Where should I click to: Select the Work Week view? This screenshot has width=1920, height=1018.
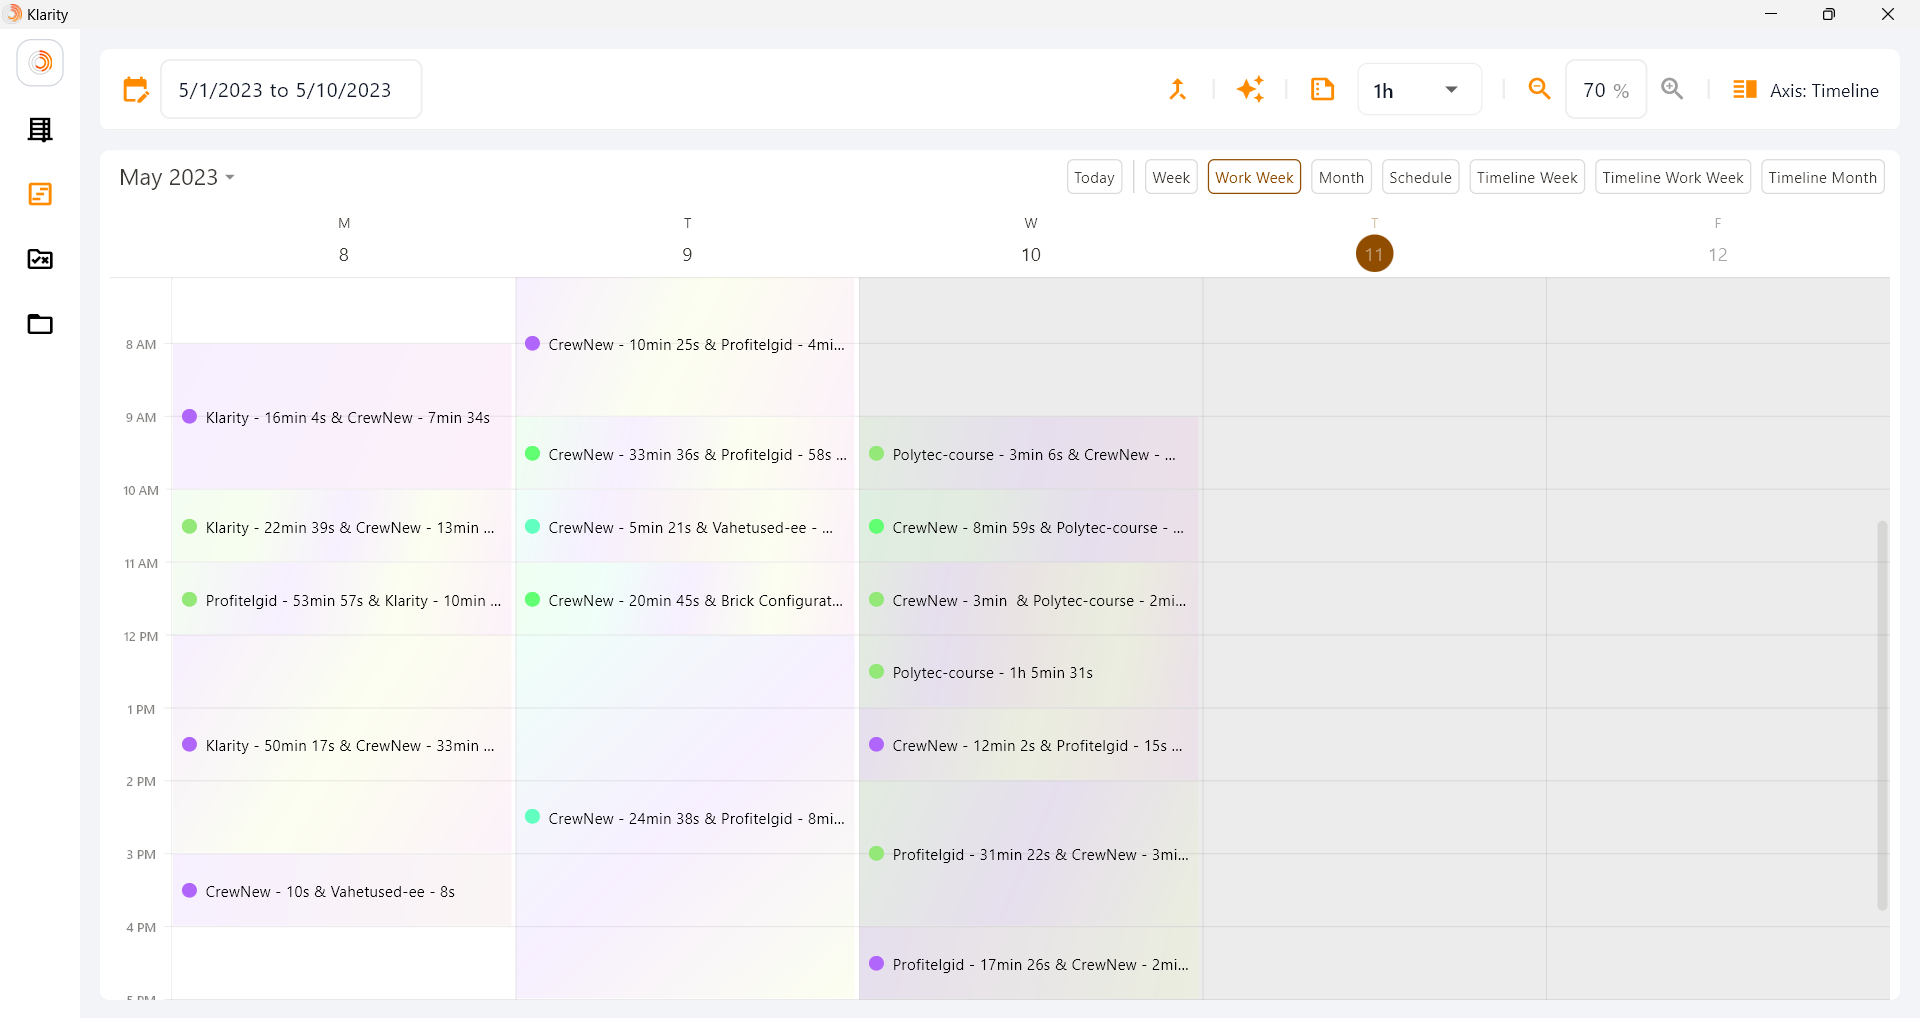[1254, 177]
